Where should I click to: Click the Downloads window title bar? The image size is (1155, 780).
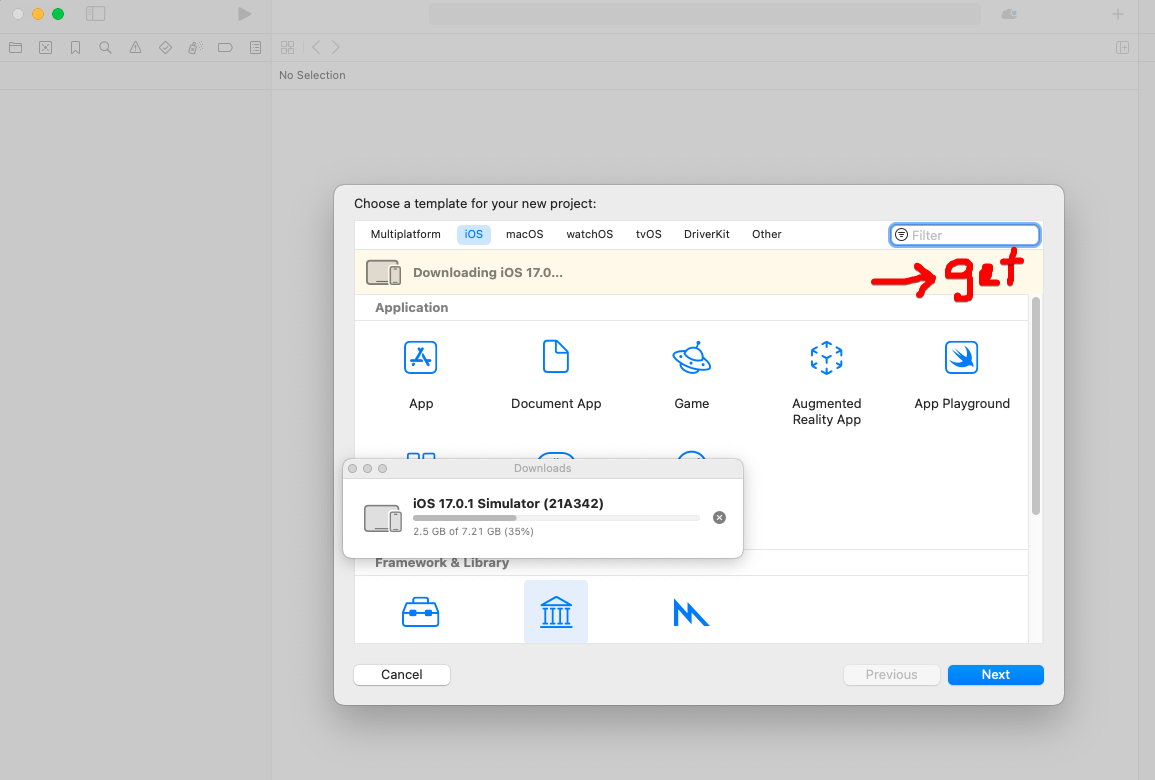point(543,468)
